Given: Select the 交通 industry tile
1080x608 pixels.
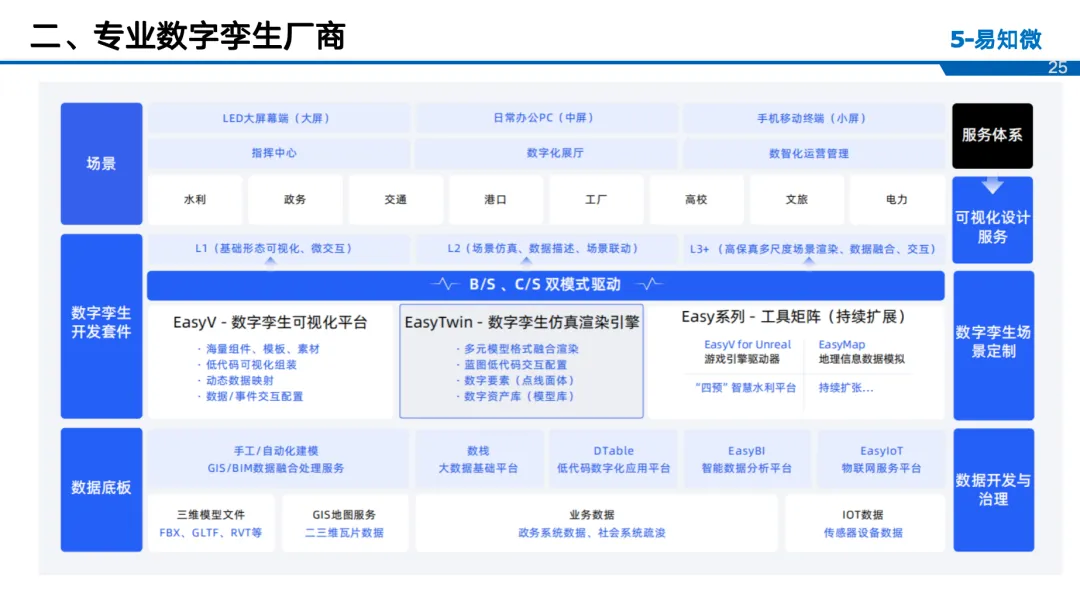Looking at the screenshot, I should [395, 200].
